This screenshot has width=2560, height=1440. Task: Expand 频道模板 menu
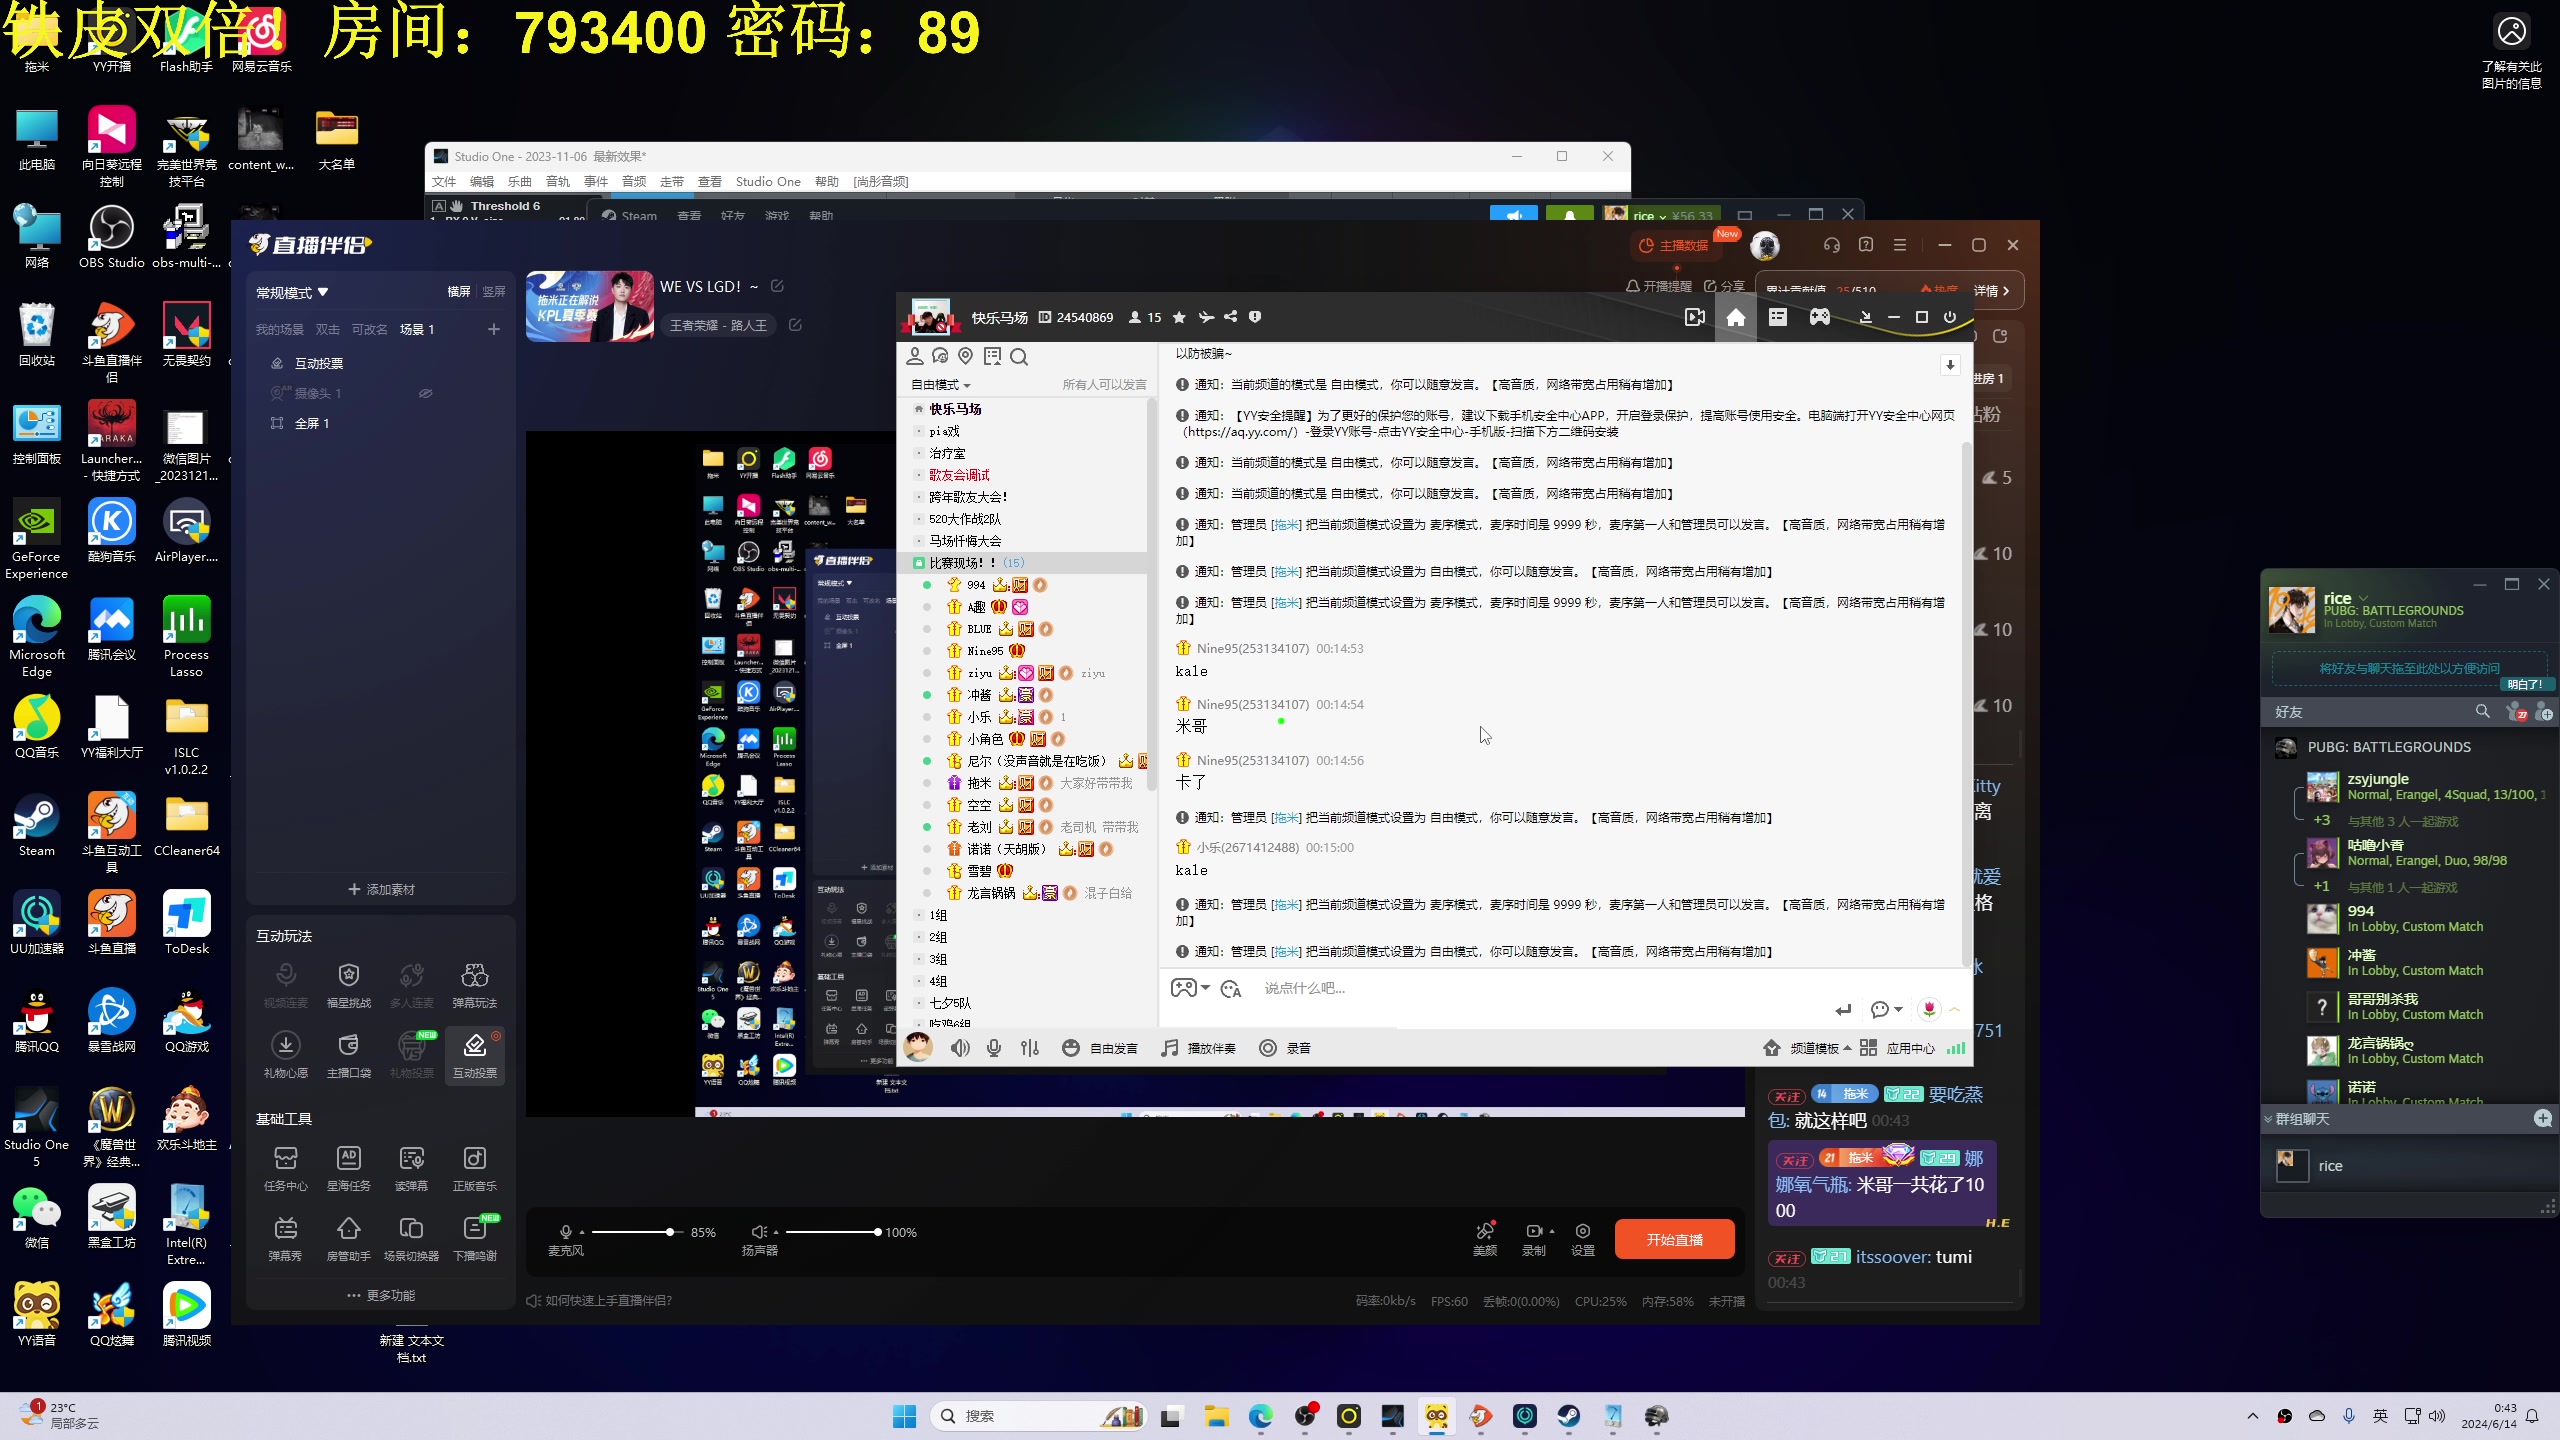click(1806, 1048)
